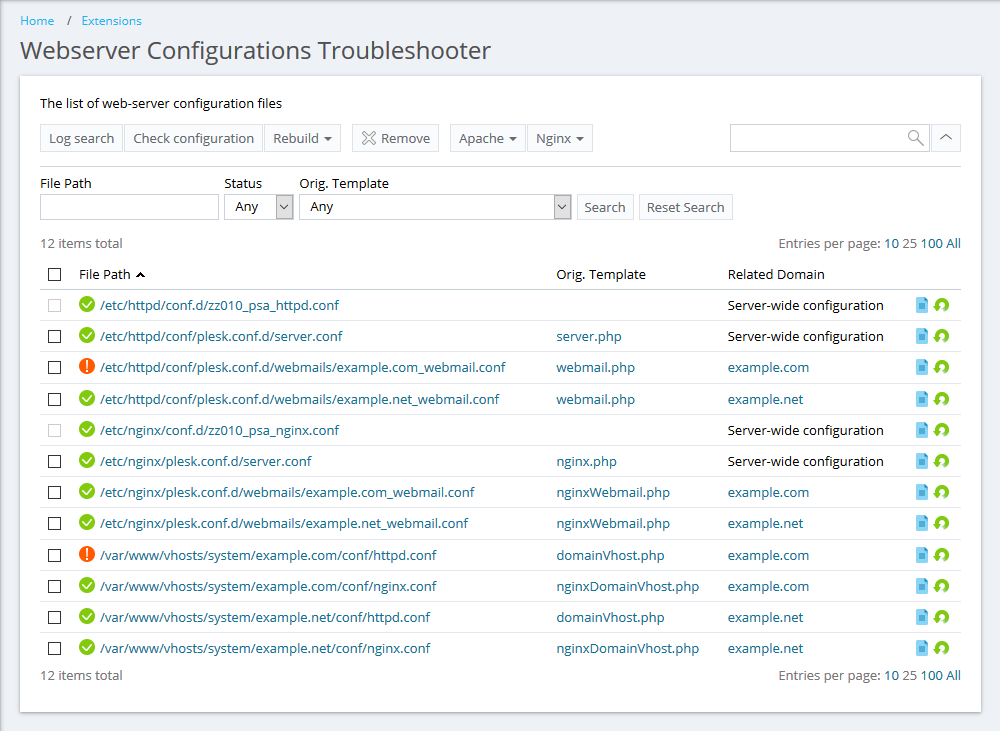Click view file icon for nginxDomainVhost.php example.net row
This screenshot has width=1000, height=731.
click(x=922, y=649)
